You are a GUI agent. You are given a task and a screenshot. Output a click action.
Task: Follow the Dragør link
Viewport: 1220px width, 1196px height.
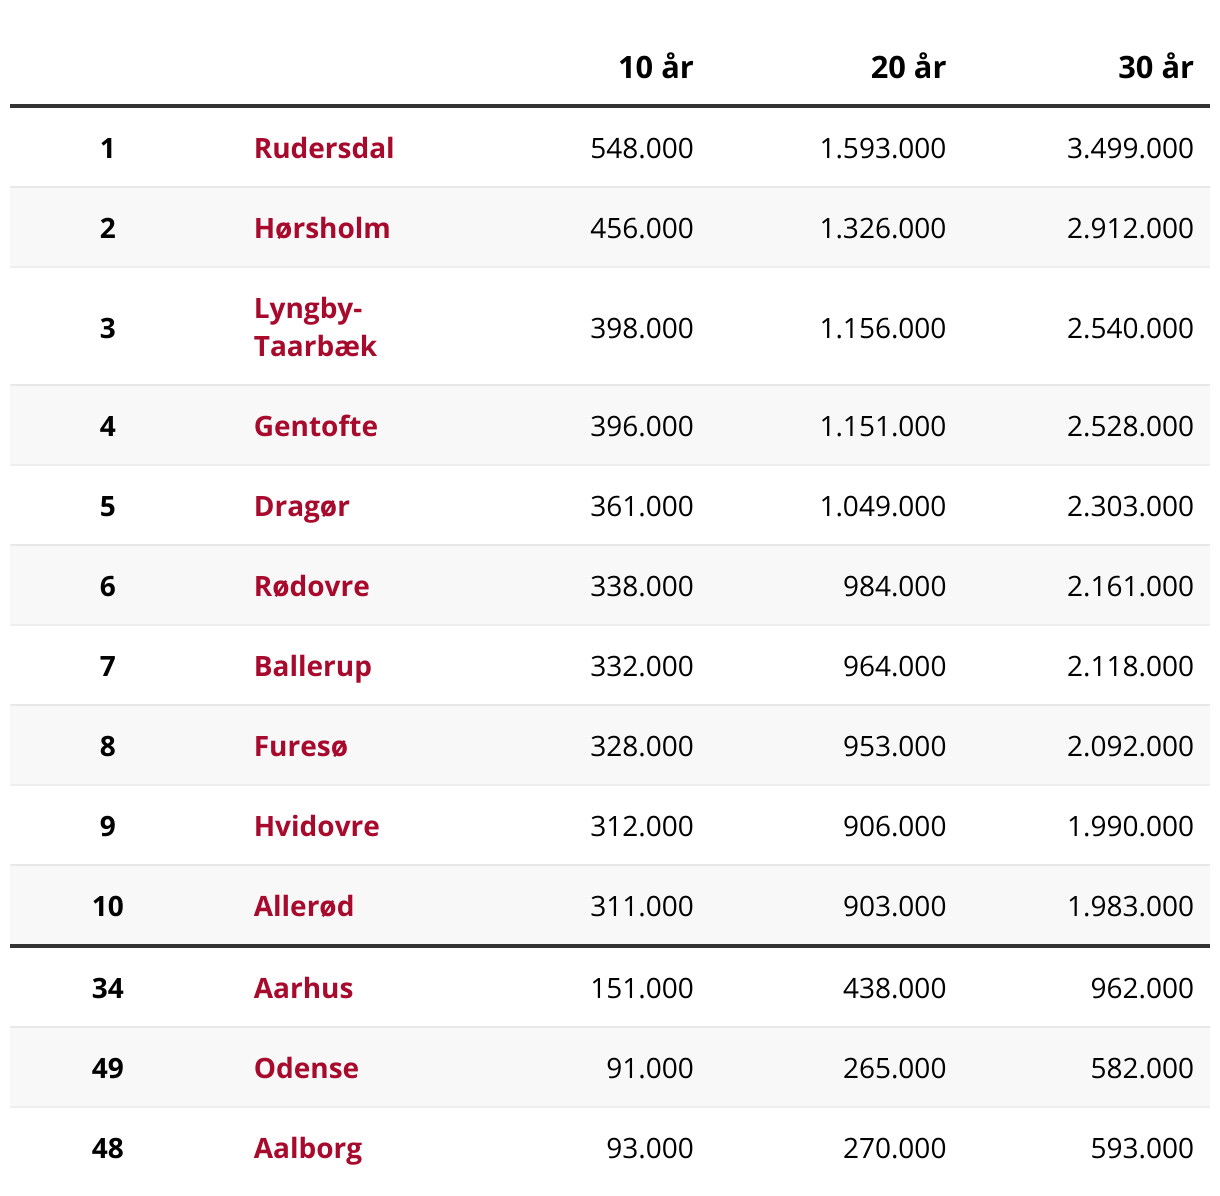[301, 506]
